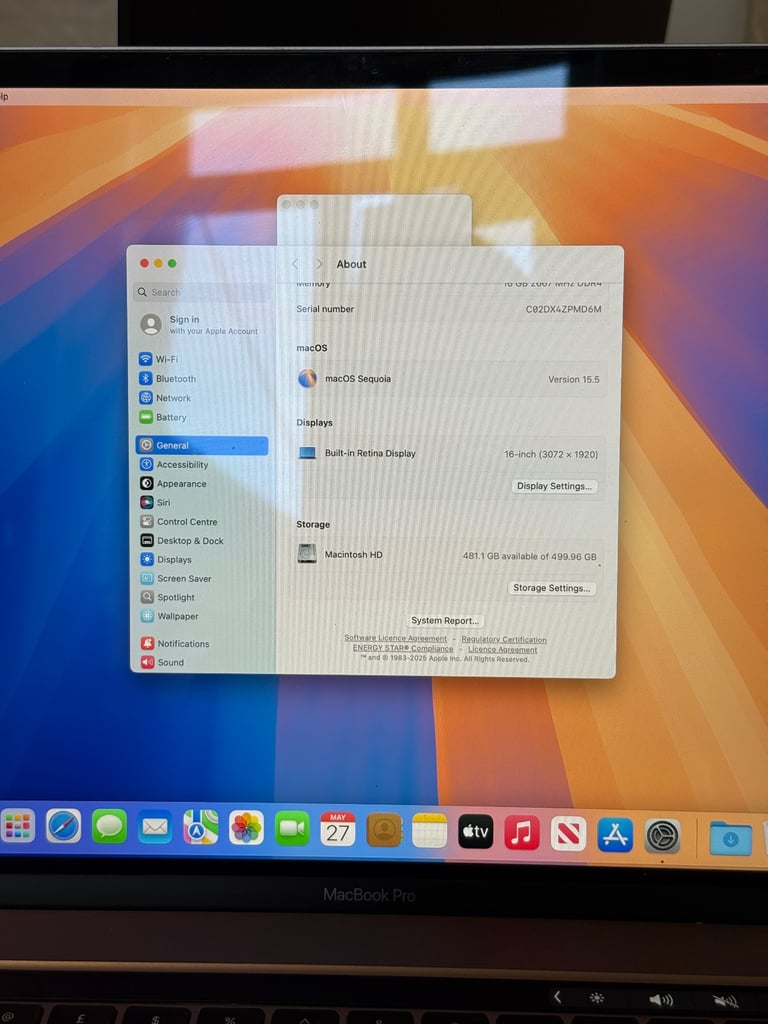Click System Settings icon in Dock
This screenshot has height=1024, width=768.
coord(662,836)
